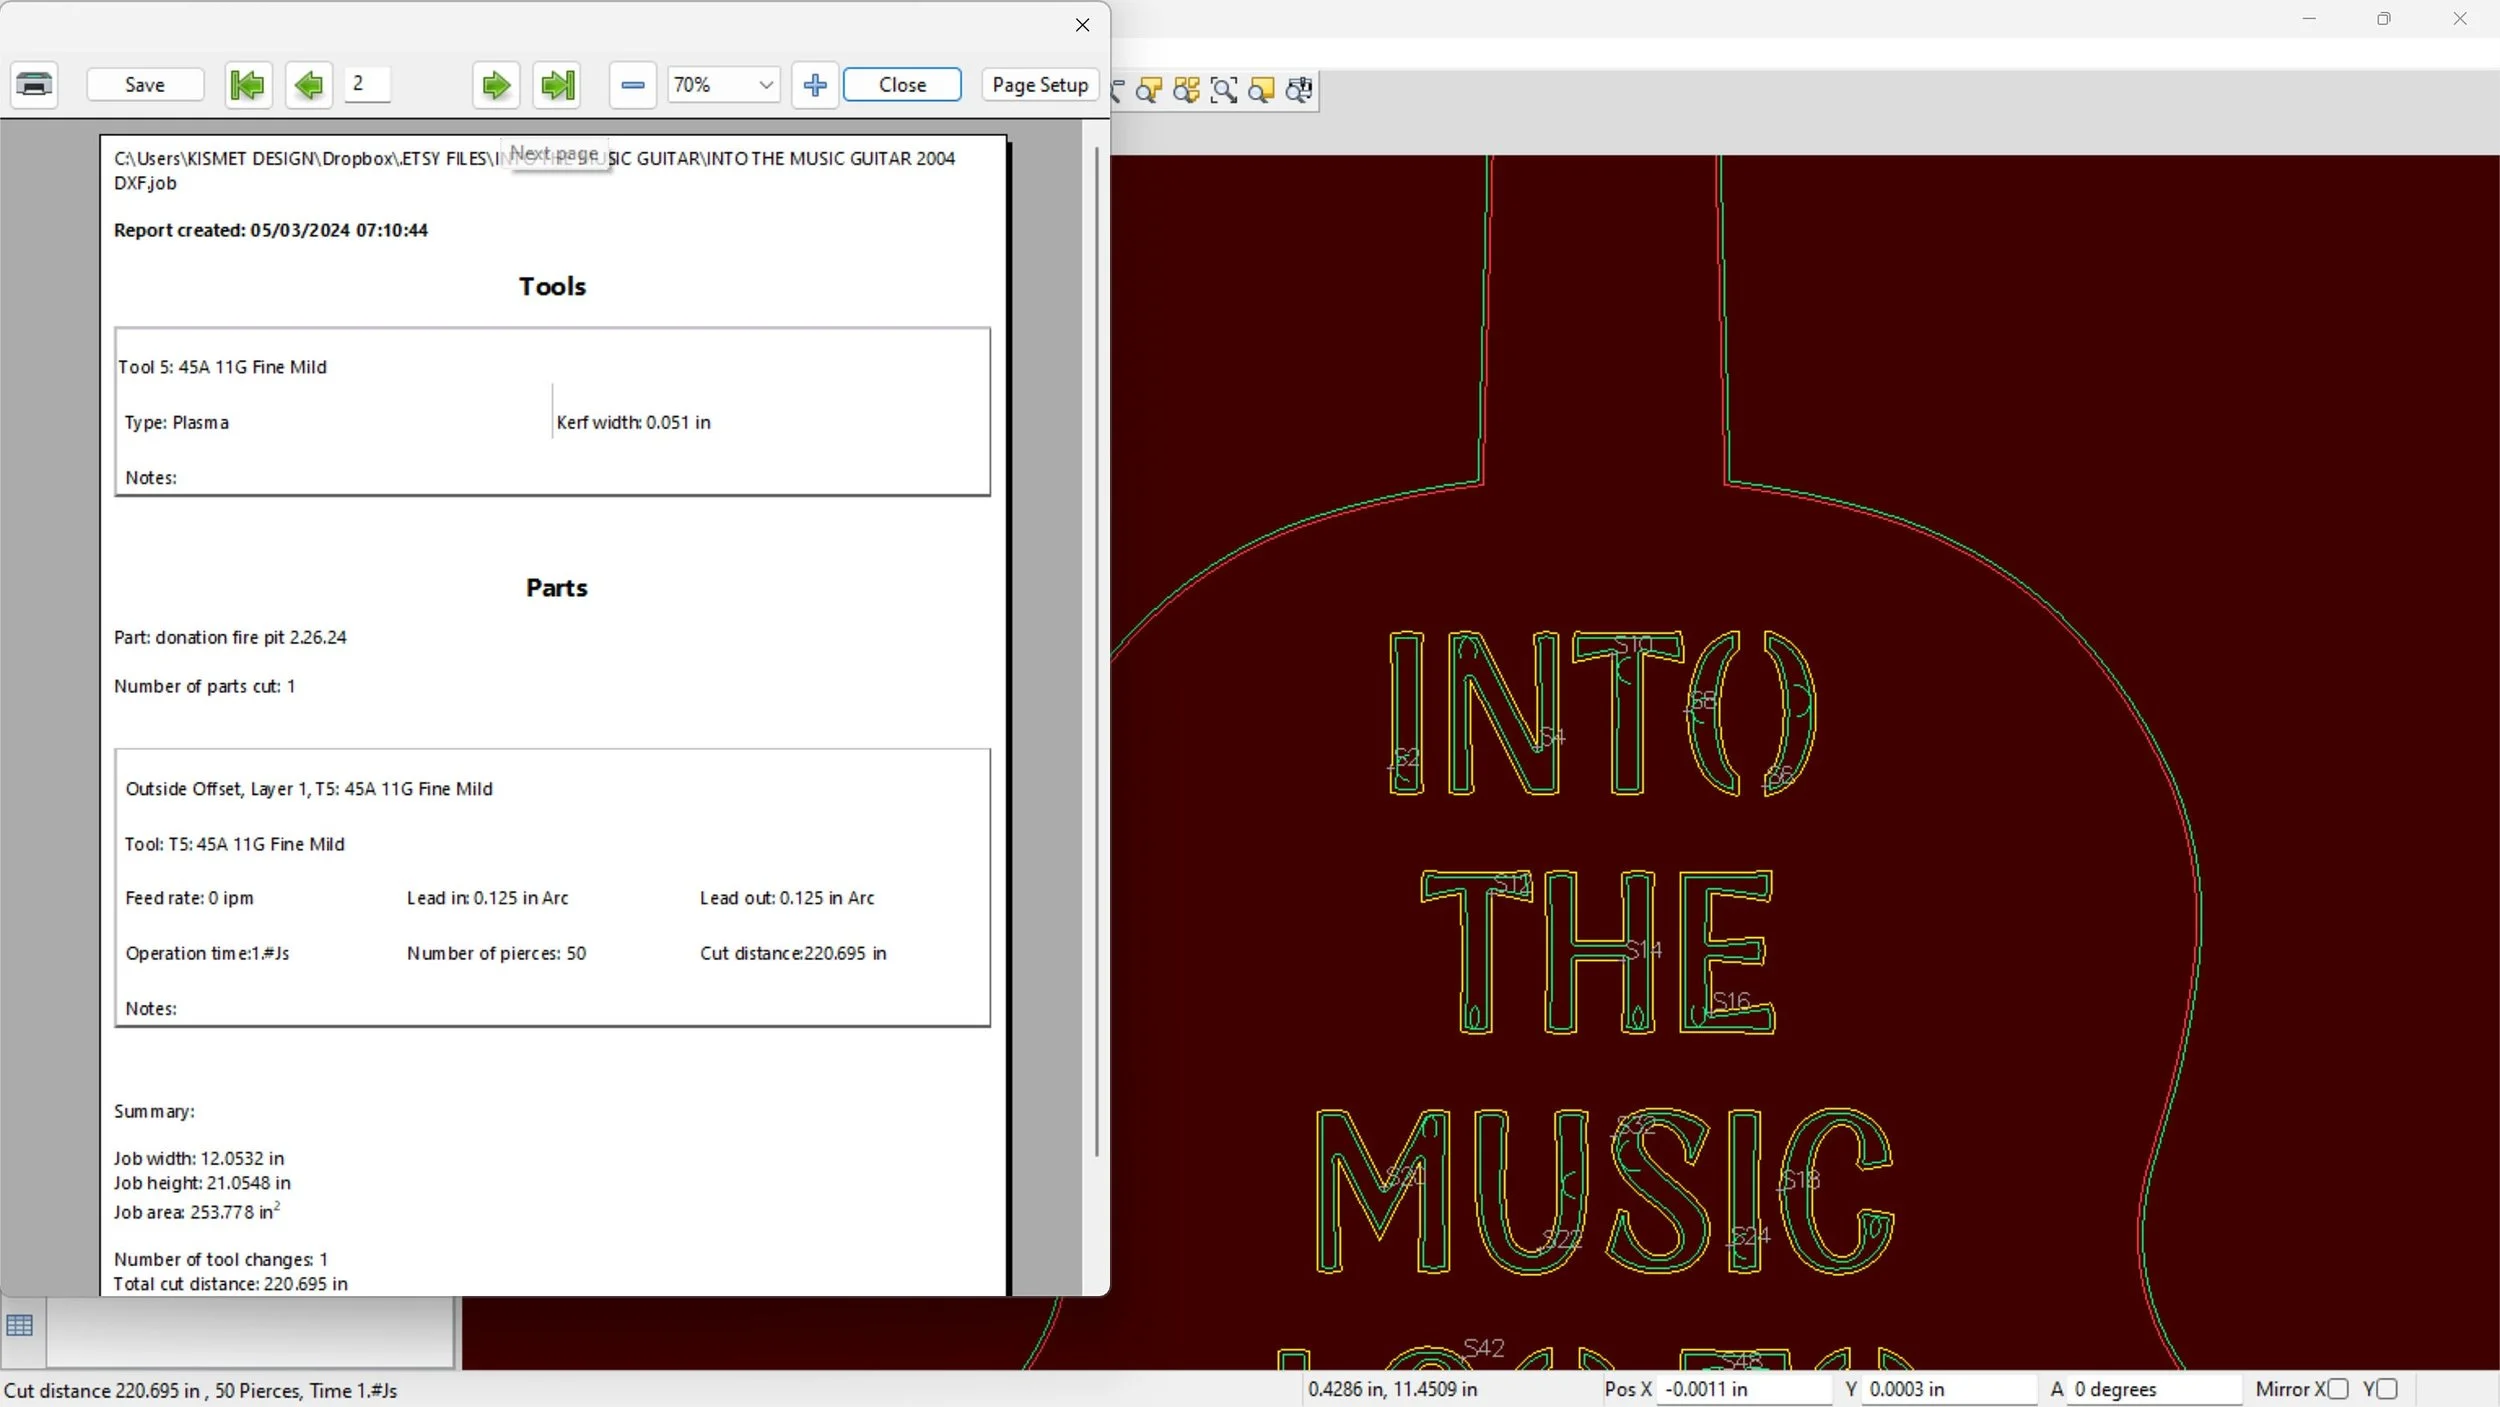Screen dimensions: 2500x1407
Task: Jump to the last report page
Action: (x=558, y=85)
